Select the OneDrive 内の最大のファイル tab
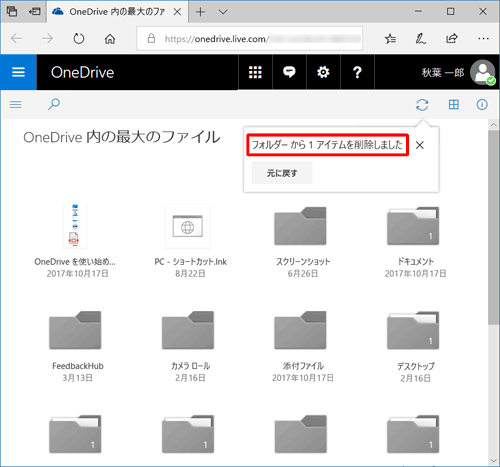This screenshot has height=467, width=500. click(x=117, y=12)
